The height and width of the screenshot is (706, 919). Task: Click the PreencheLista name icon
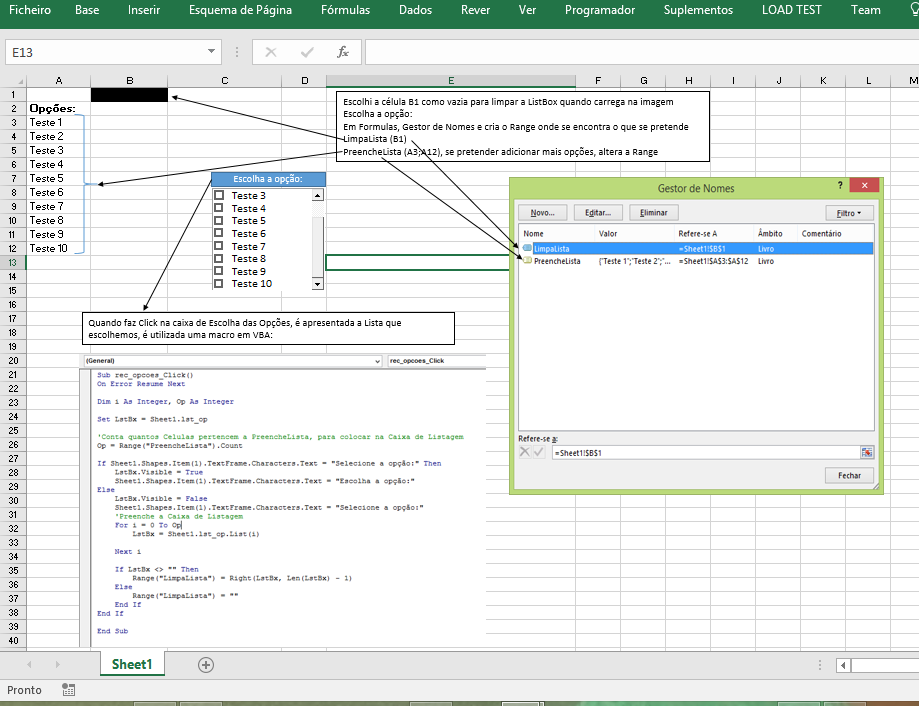(527, 260)
